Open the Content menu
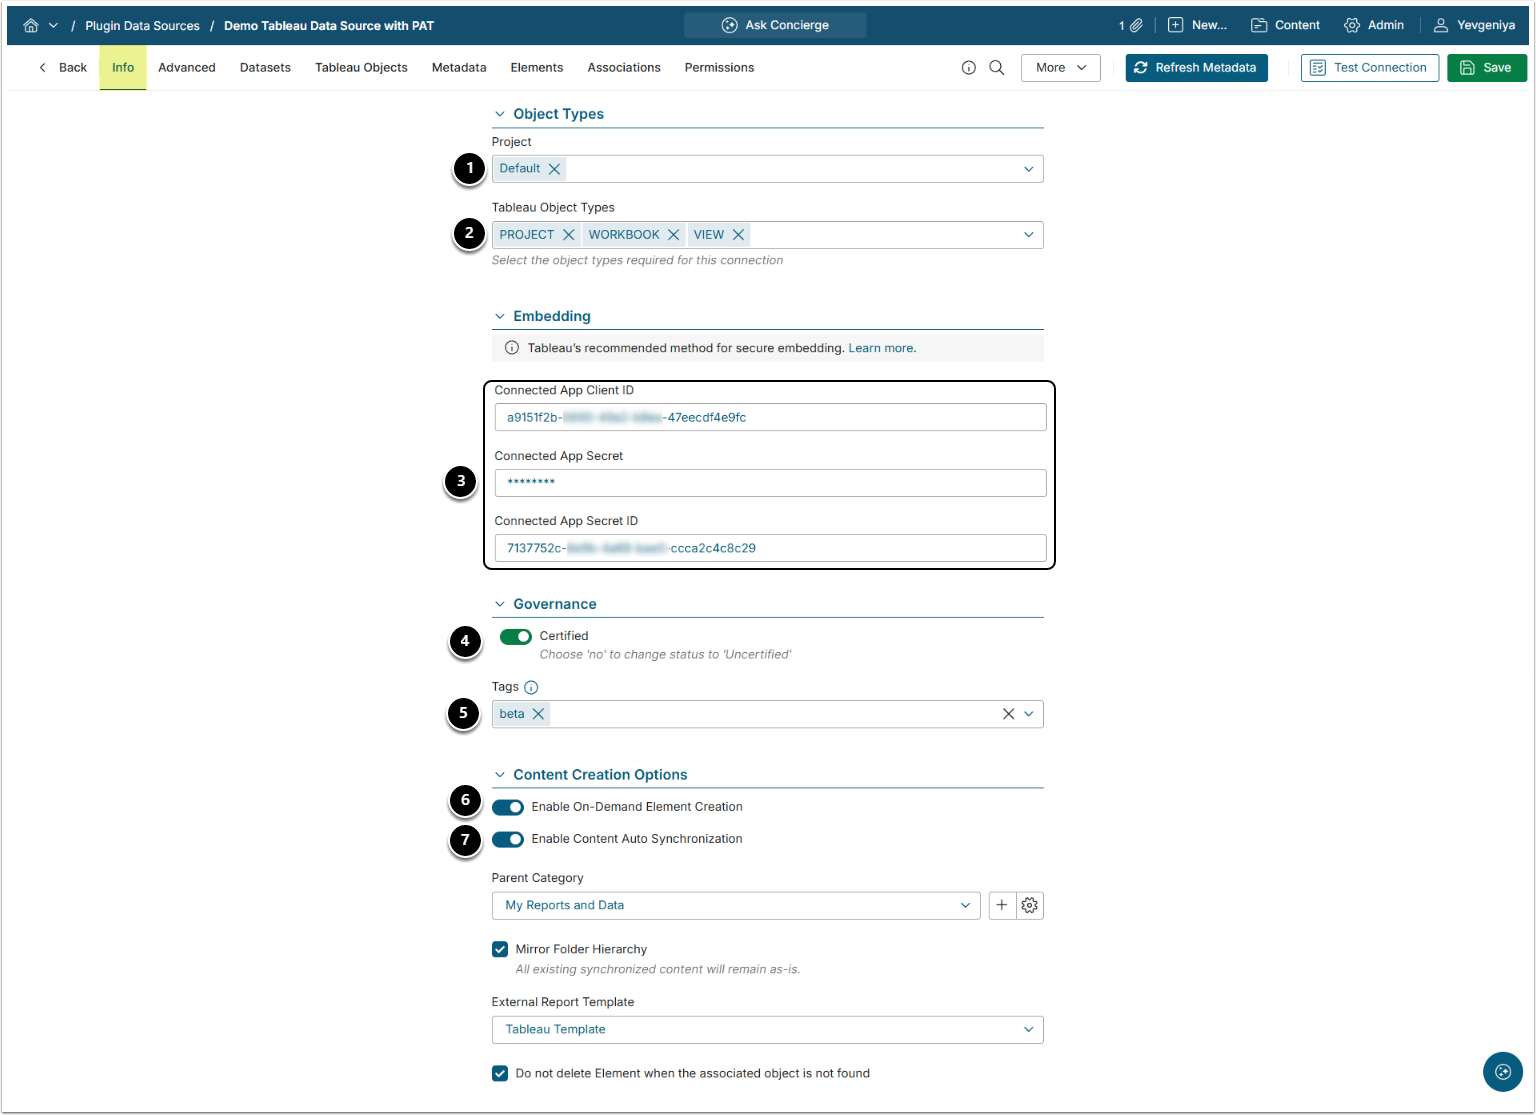The width and height of the screenshot is (1536, 1115). 1285,25
